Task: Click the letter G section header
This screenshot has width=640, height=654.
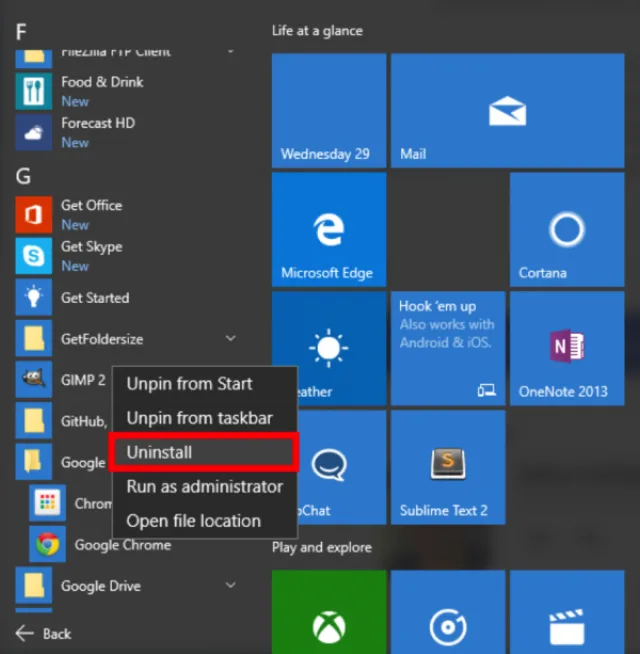Action: (23, 176)
